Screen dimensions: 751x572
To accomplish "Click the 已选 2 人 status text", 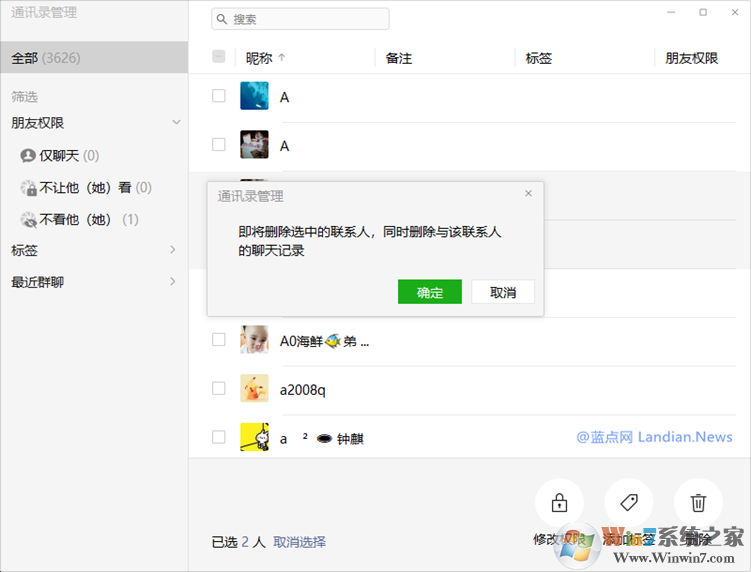I will [239, 542].
